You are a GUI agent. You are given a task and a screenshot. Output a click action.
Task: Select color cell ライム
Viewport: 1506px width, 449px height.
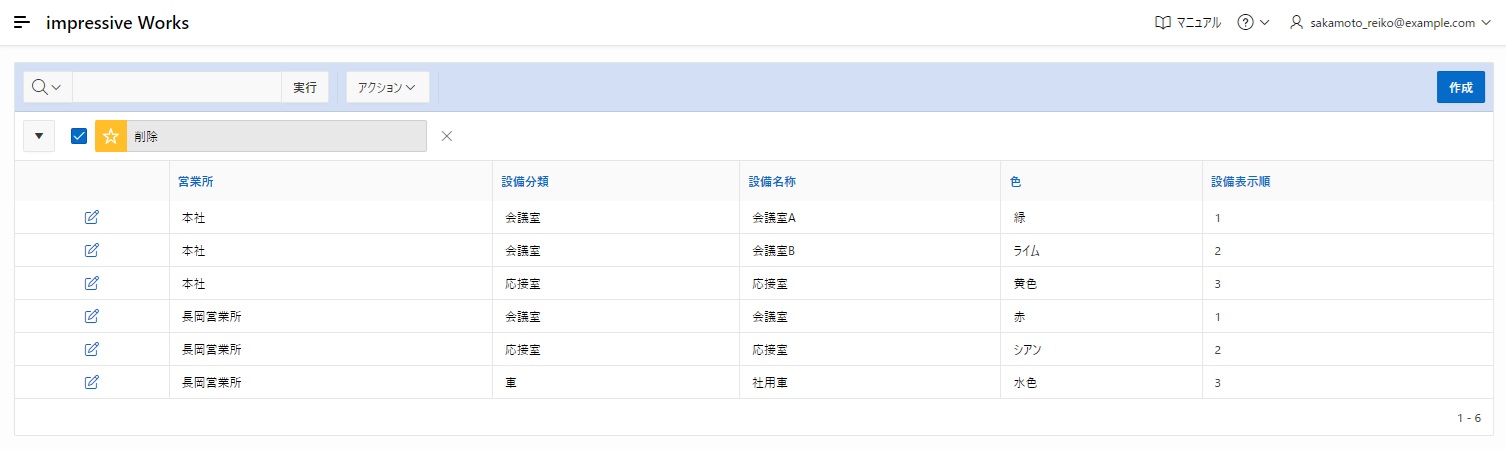tap(1101, 250)
